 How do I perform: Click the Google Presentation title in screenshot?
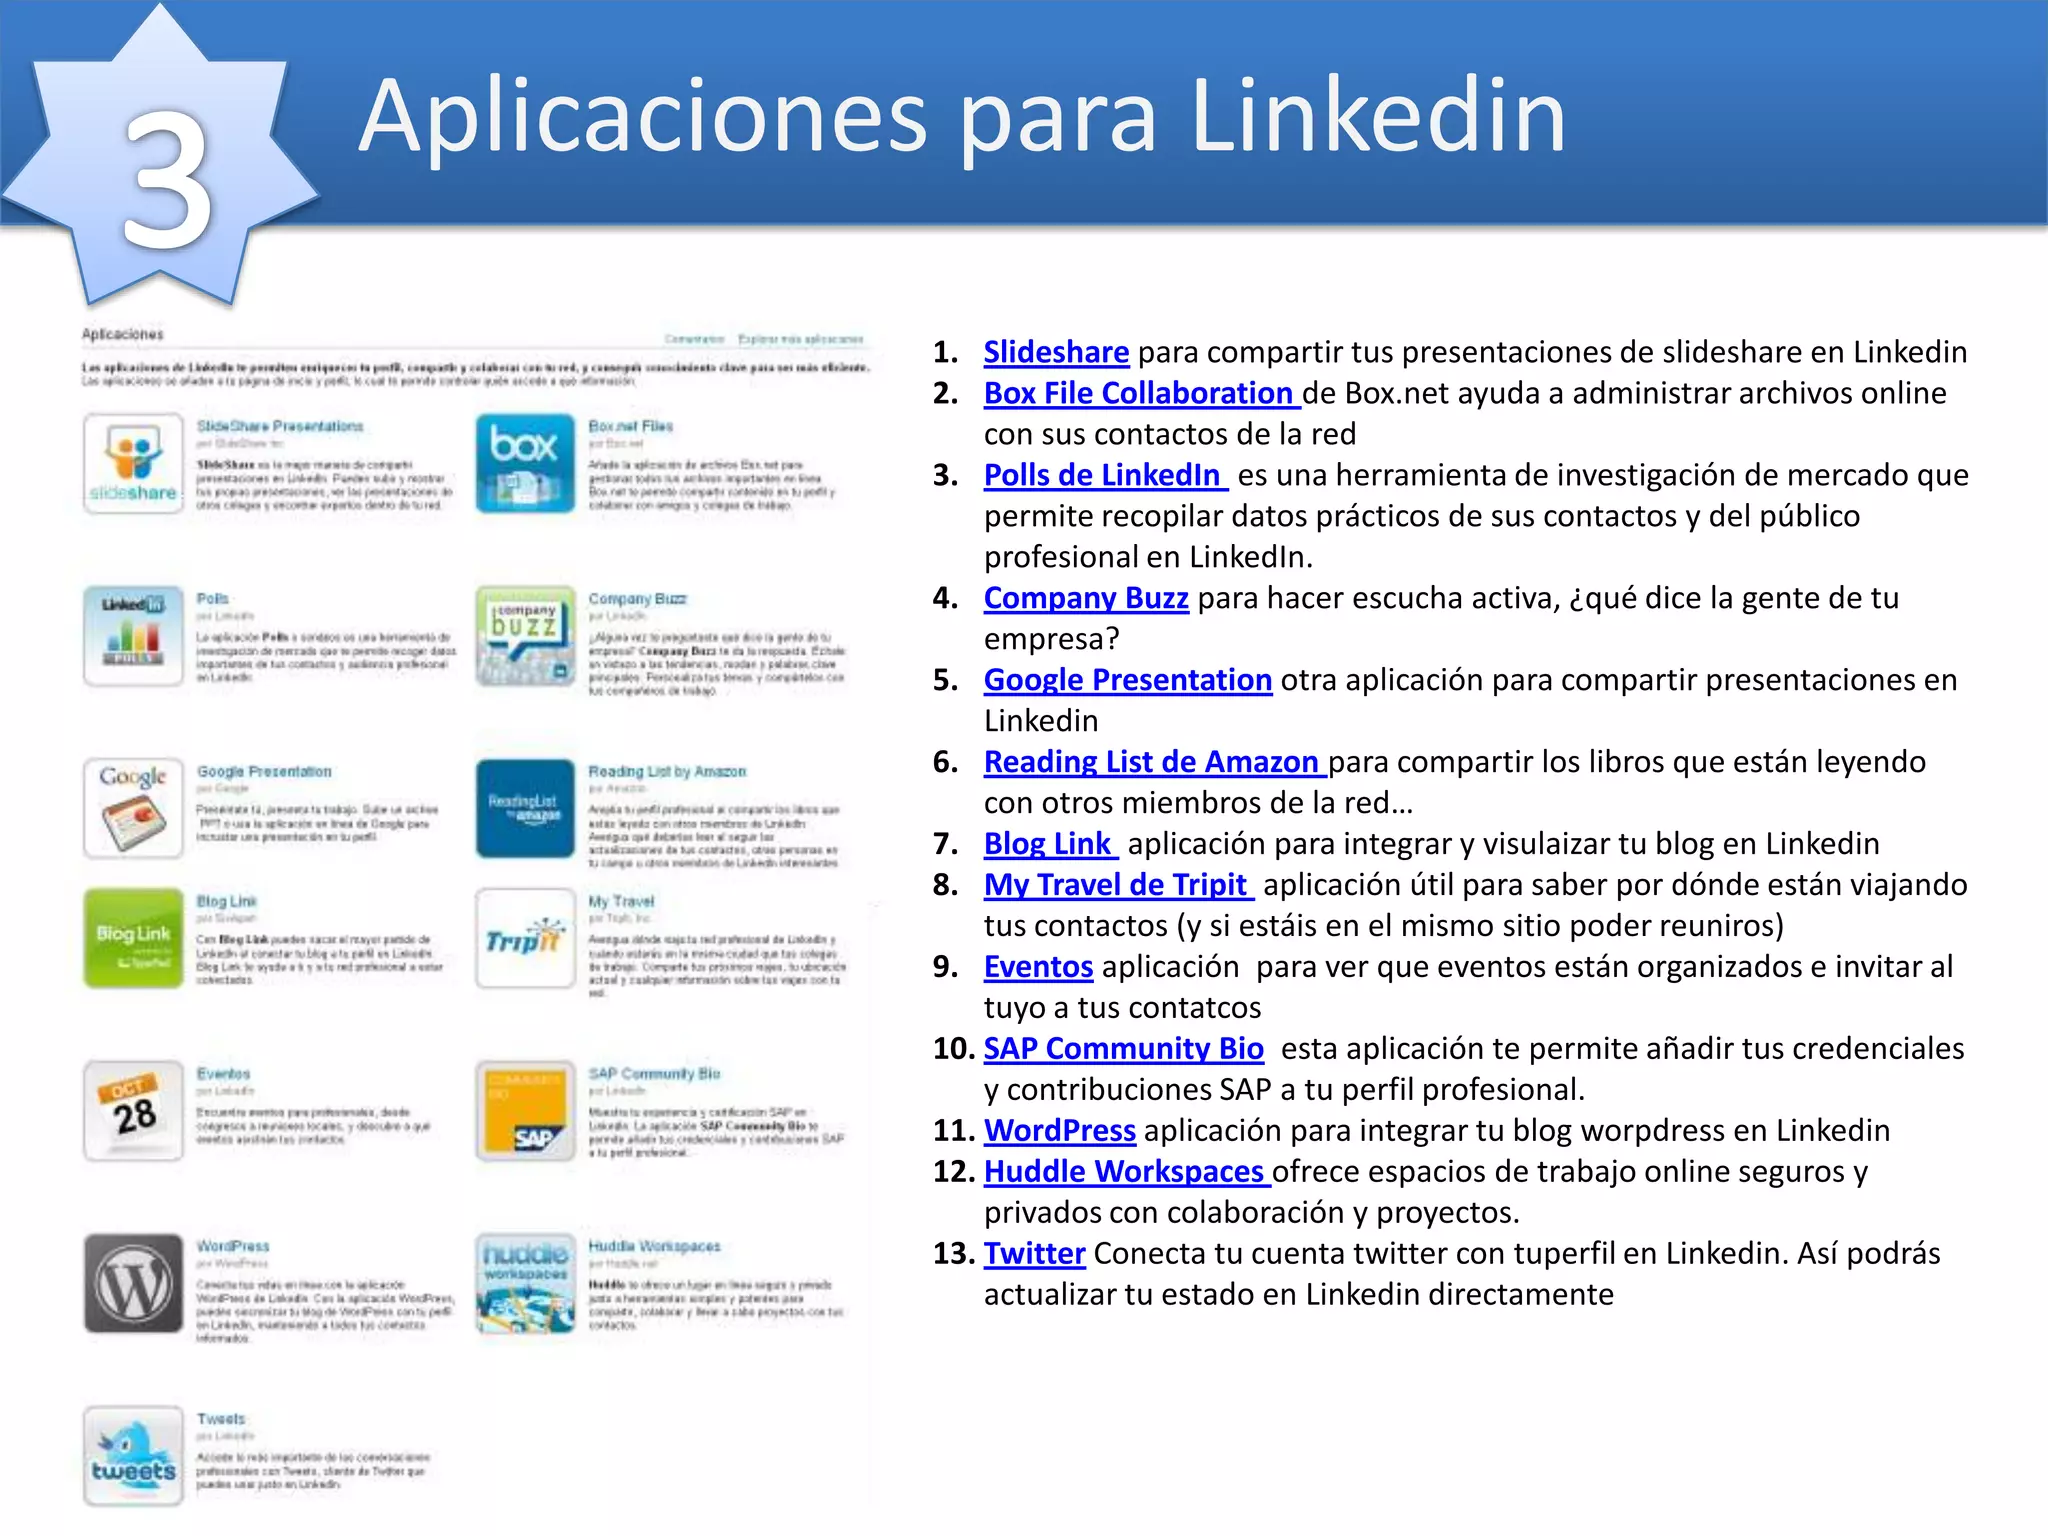point(264,771)
